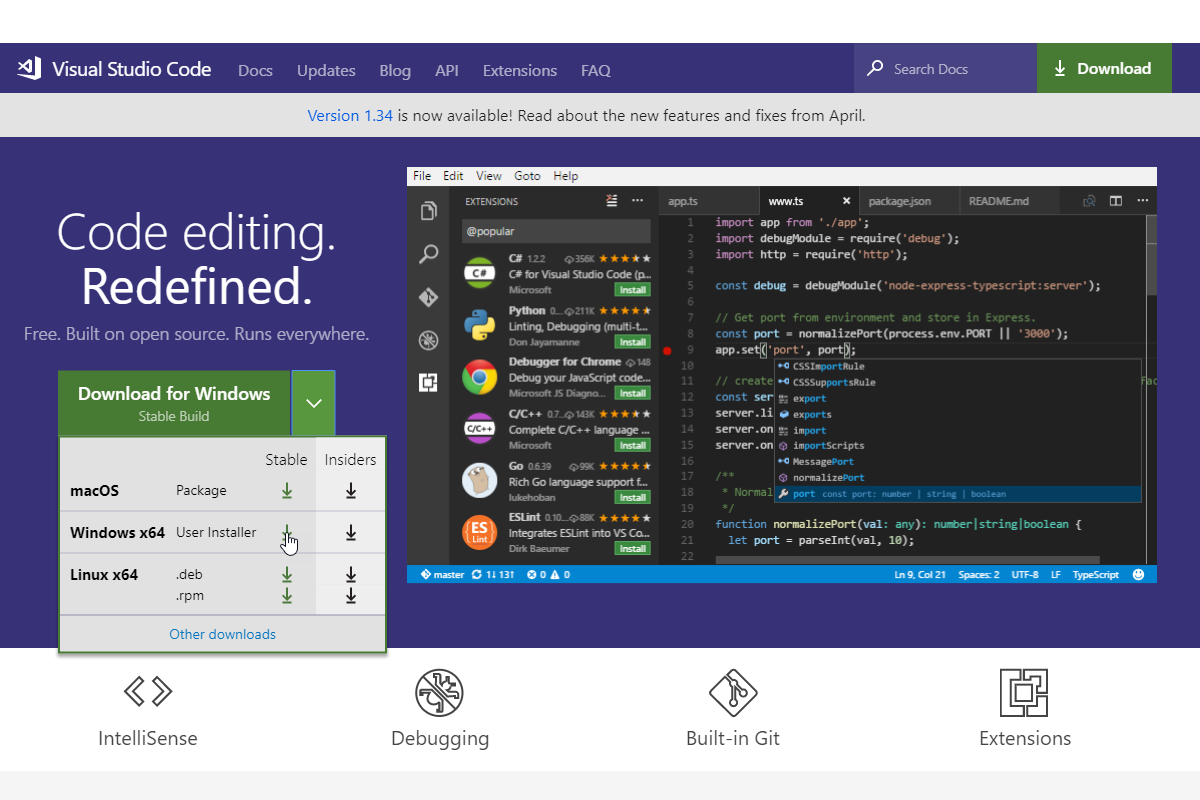Open the Updates page

[326, 70]
